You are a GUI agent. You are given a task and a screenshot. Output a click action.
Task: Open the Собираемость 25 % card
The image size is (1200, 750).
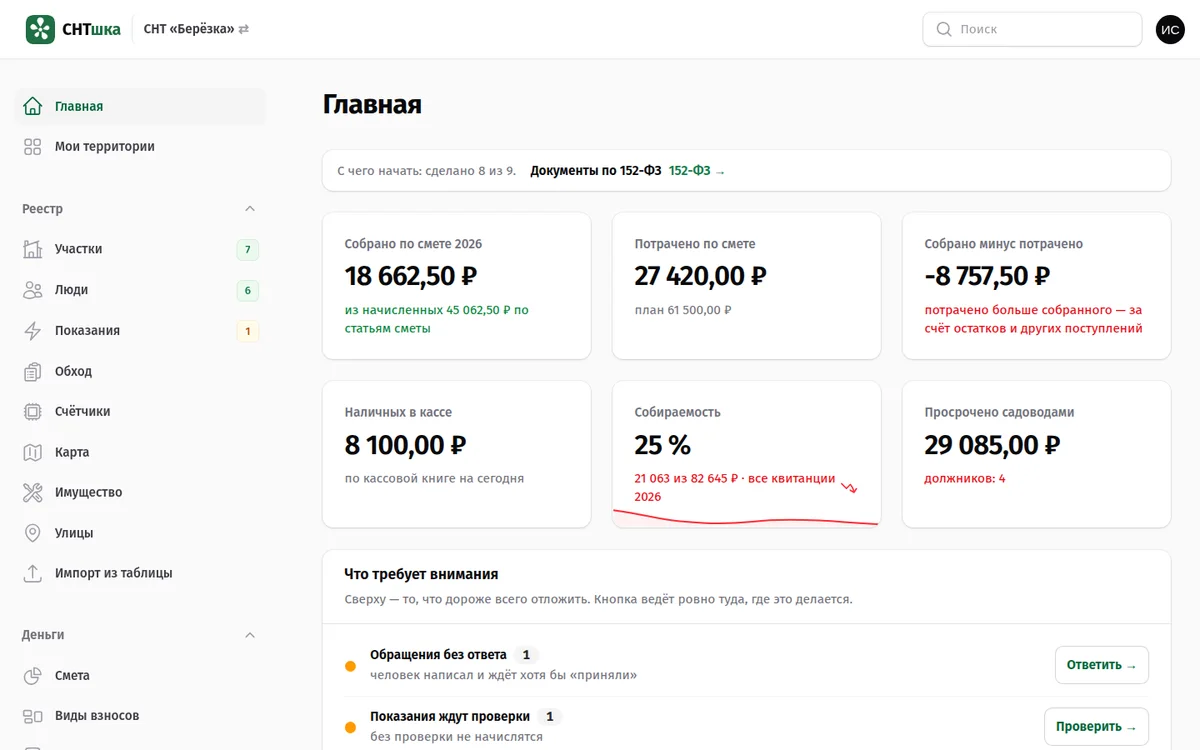747,454
